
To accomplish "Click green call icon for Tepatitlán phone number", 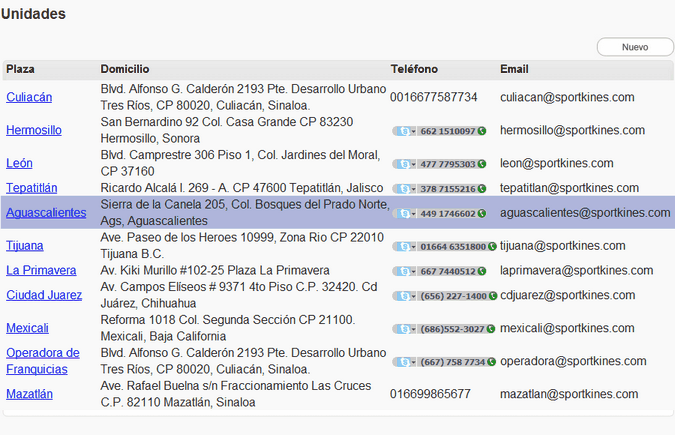I will [481, 188].
